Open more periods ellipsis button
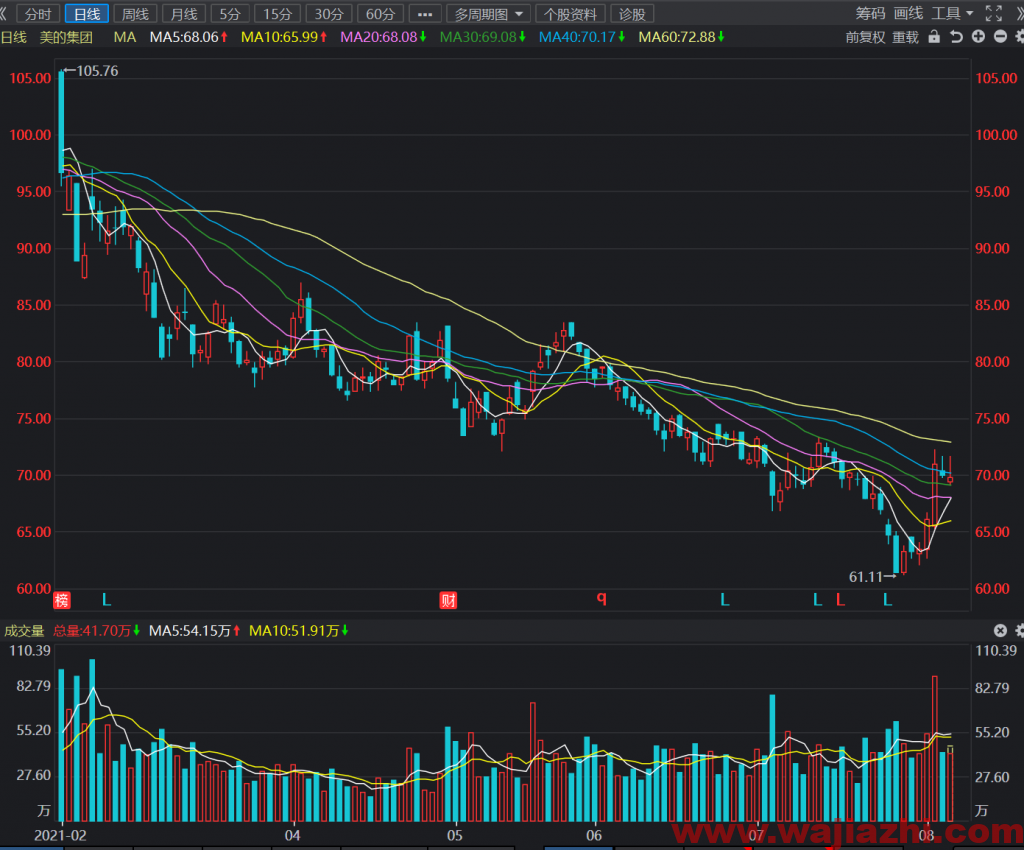1024x850 pixels. [424, 14]
